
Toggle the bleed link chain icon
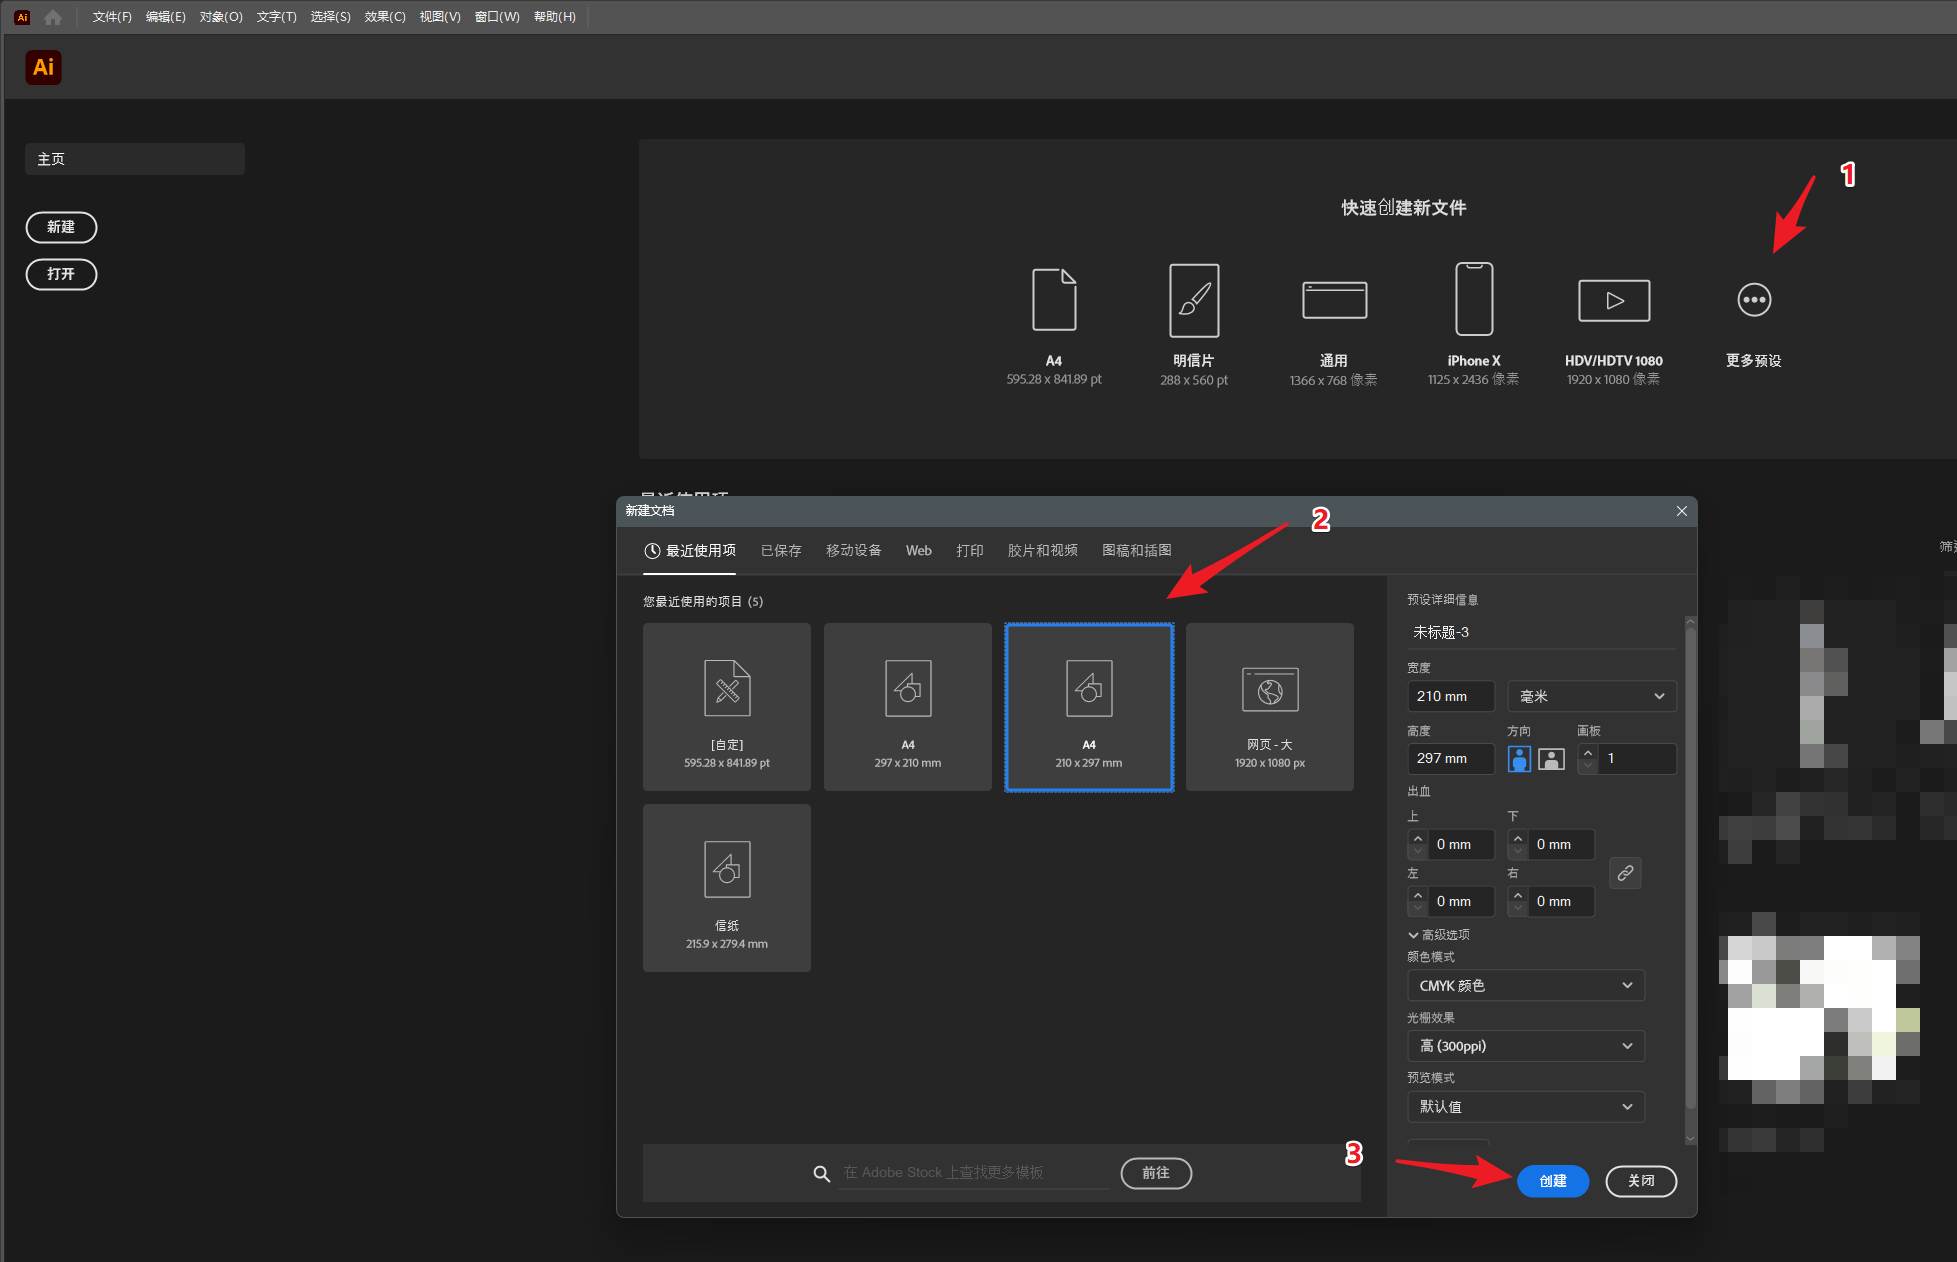(1625, 873)
